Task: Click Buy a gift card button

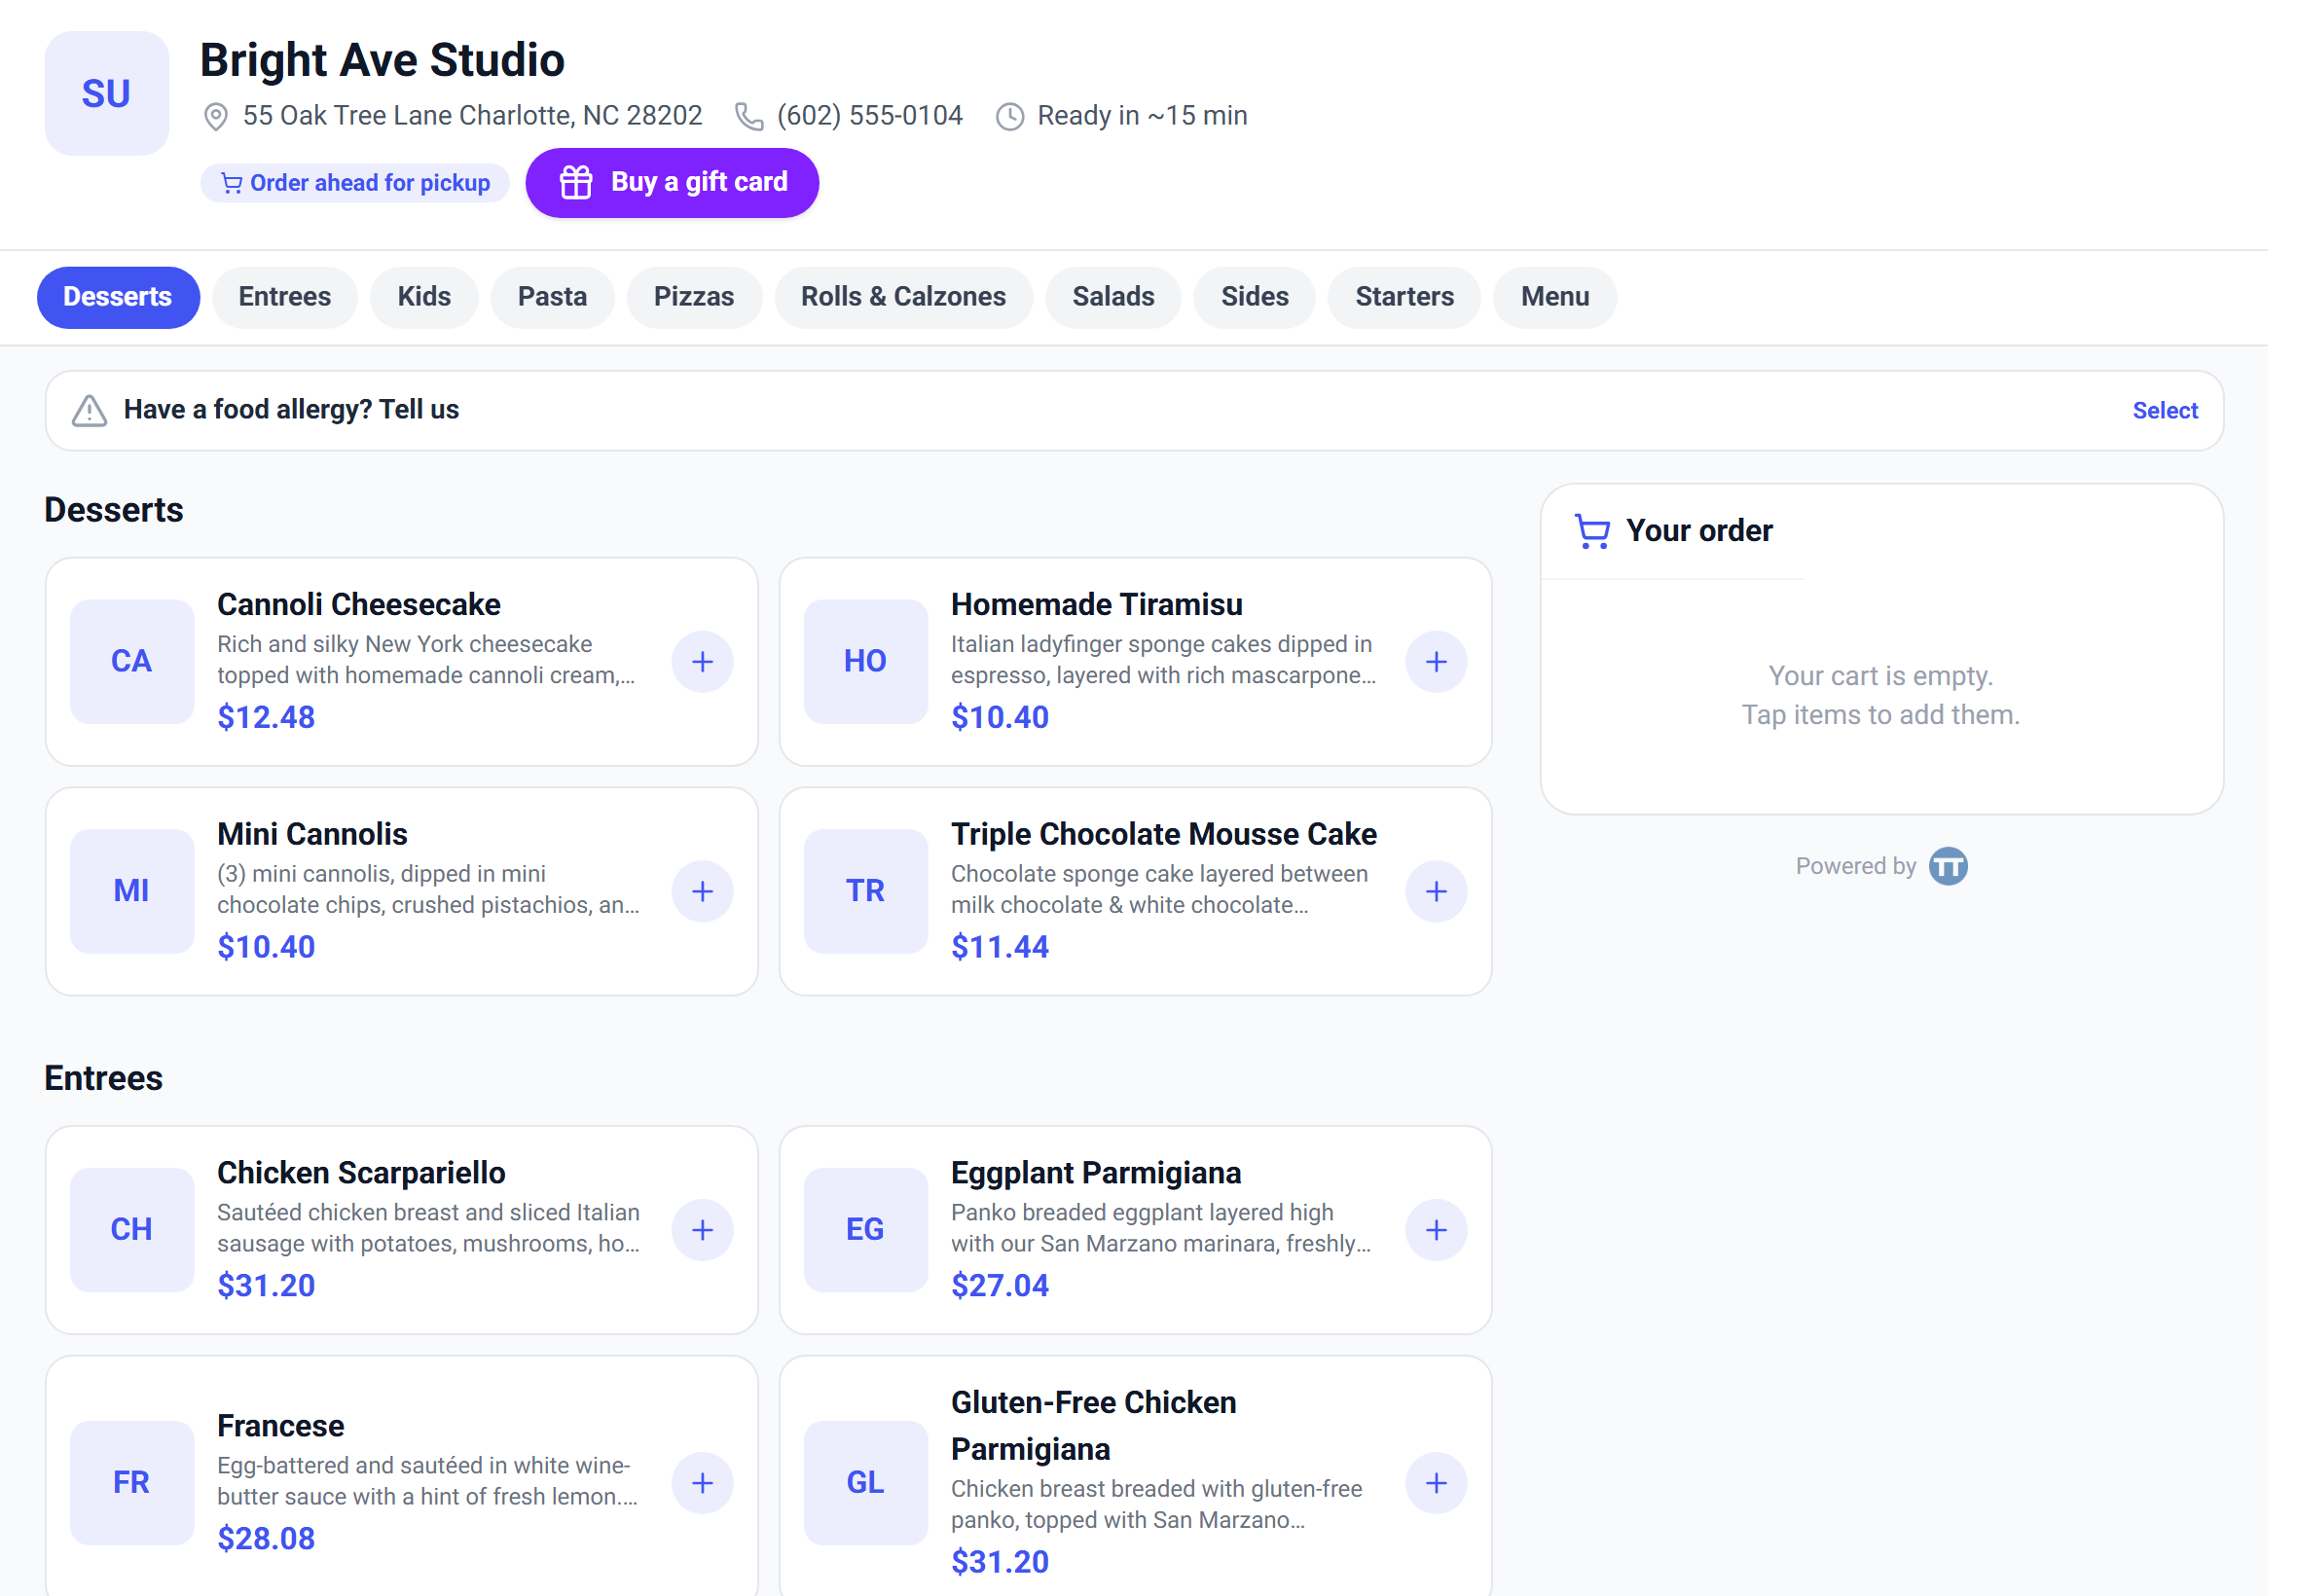Action: (672, 182)
